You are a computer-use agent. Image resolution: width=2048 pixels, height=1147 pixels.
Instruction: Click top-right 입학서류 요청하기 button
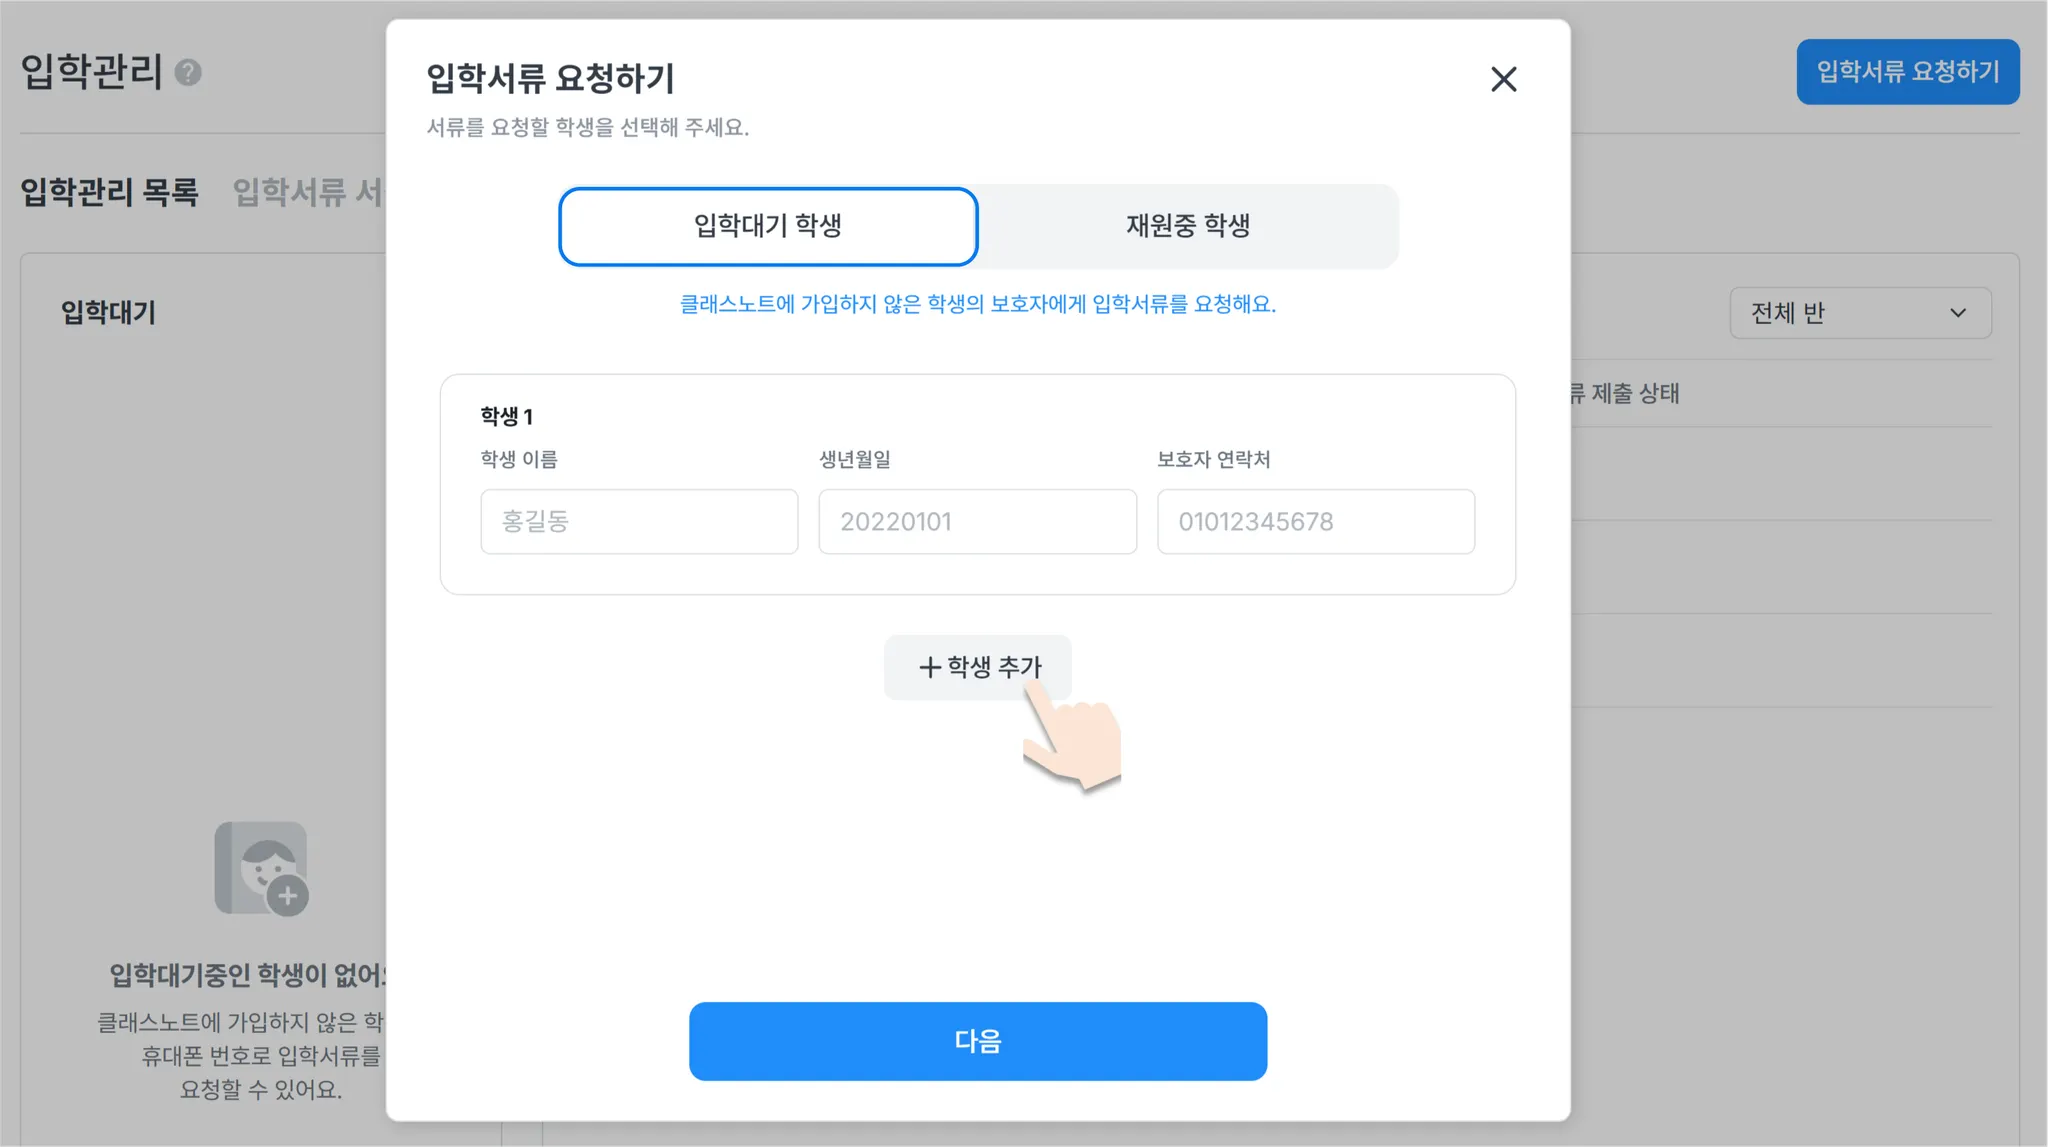click(1907, 72)
